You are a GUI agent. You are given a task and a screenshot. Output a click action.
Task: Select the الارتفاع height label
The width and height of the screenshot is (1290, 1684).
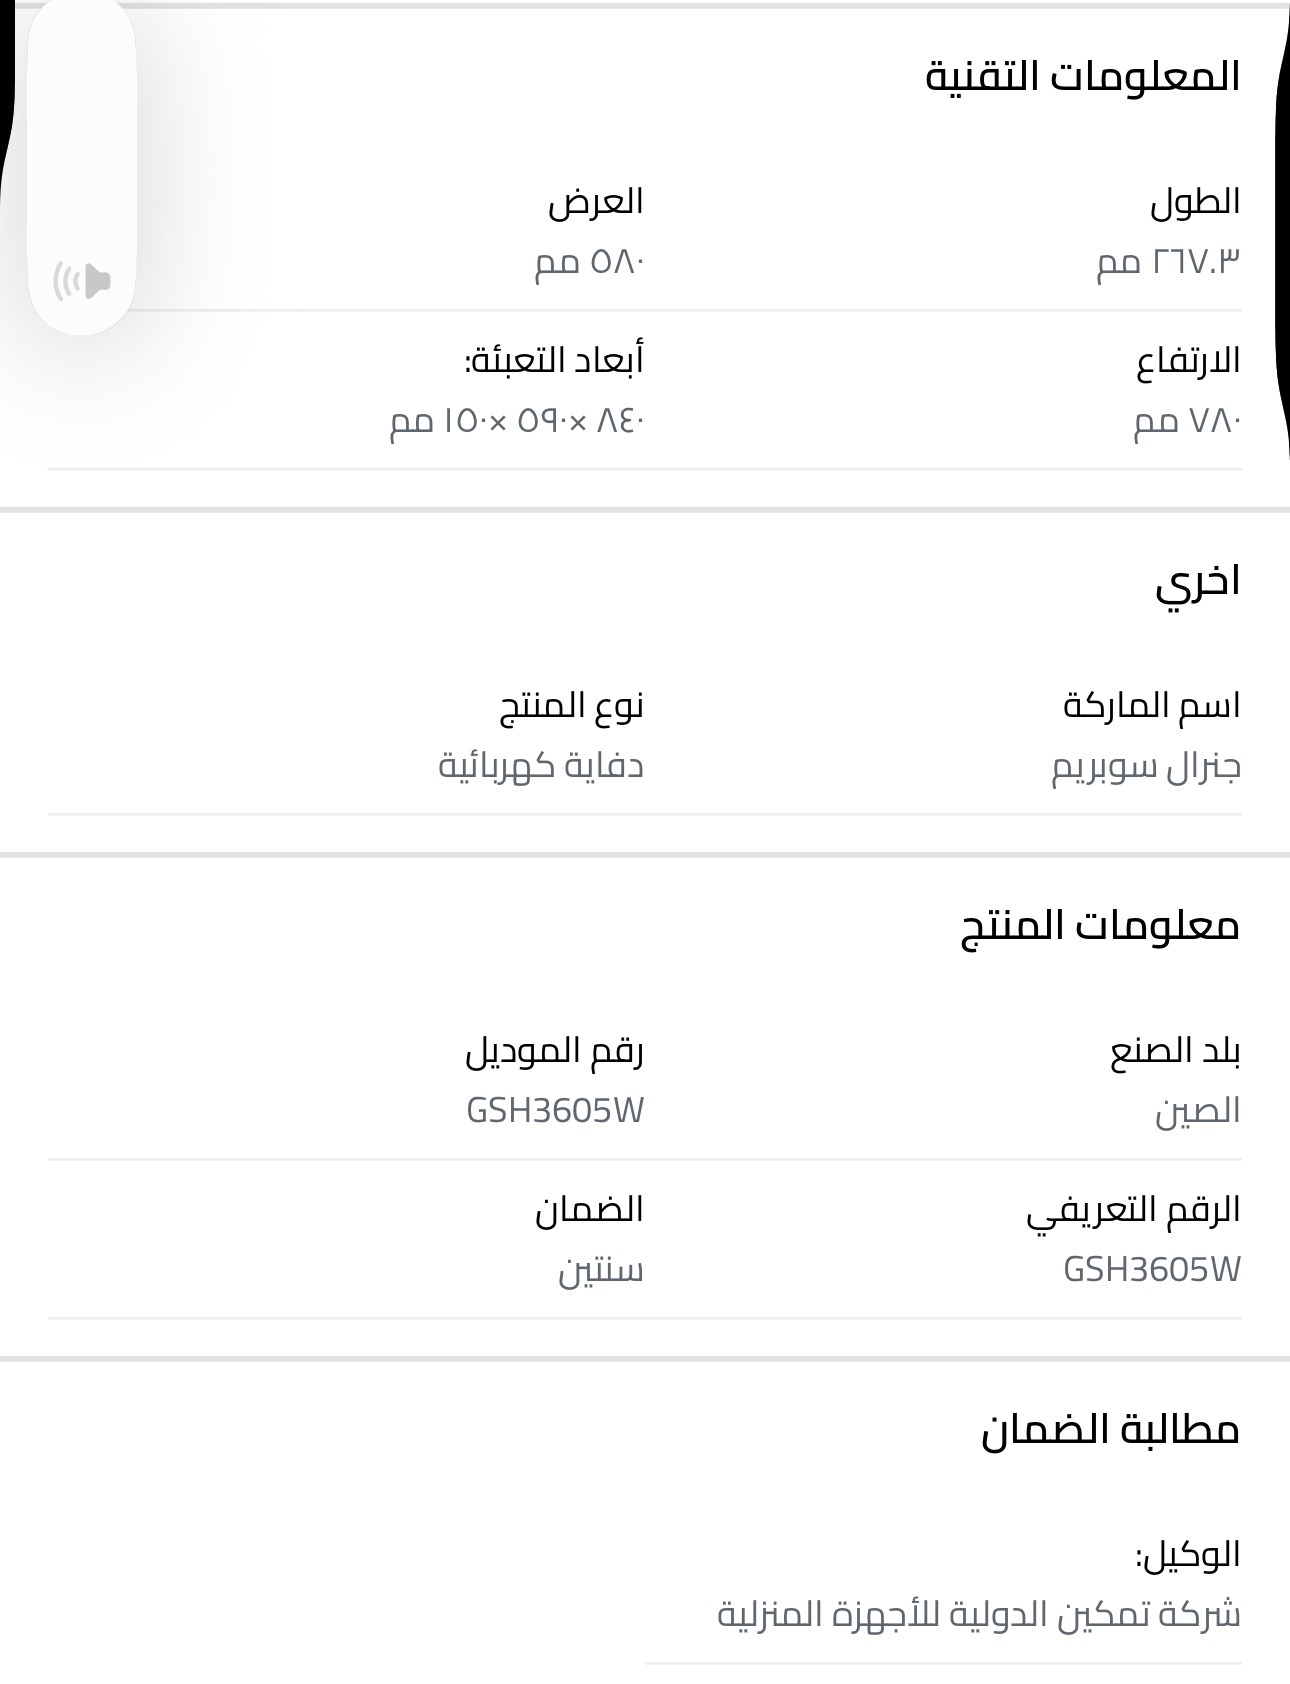1187,361
